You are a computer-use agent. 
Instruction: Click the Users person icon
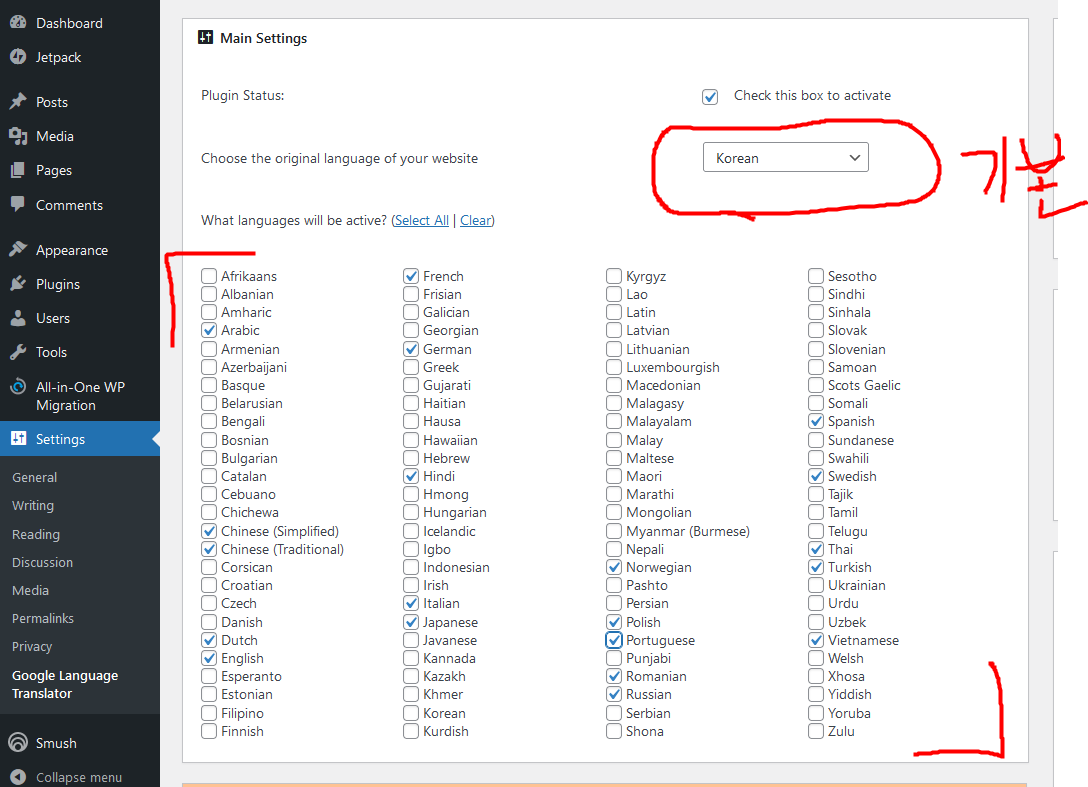[18, 318]
